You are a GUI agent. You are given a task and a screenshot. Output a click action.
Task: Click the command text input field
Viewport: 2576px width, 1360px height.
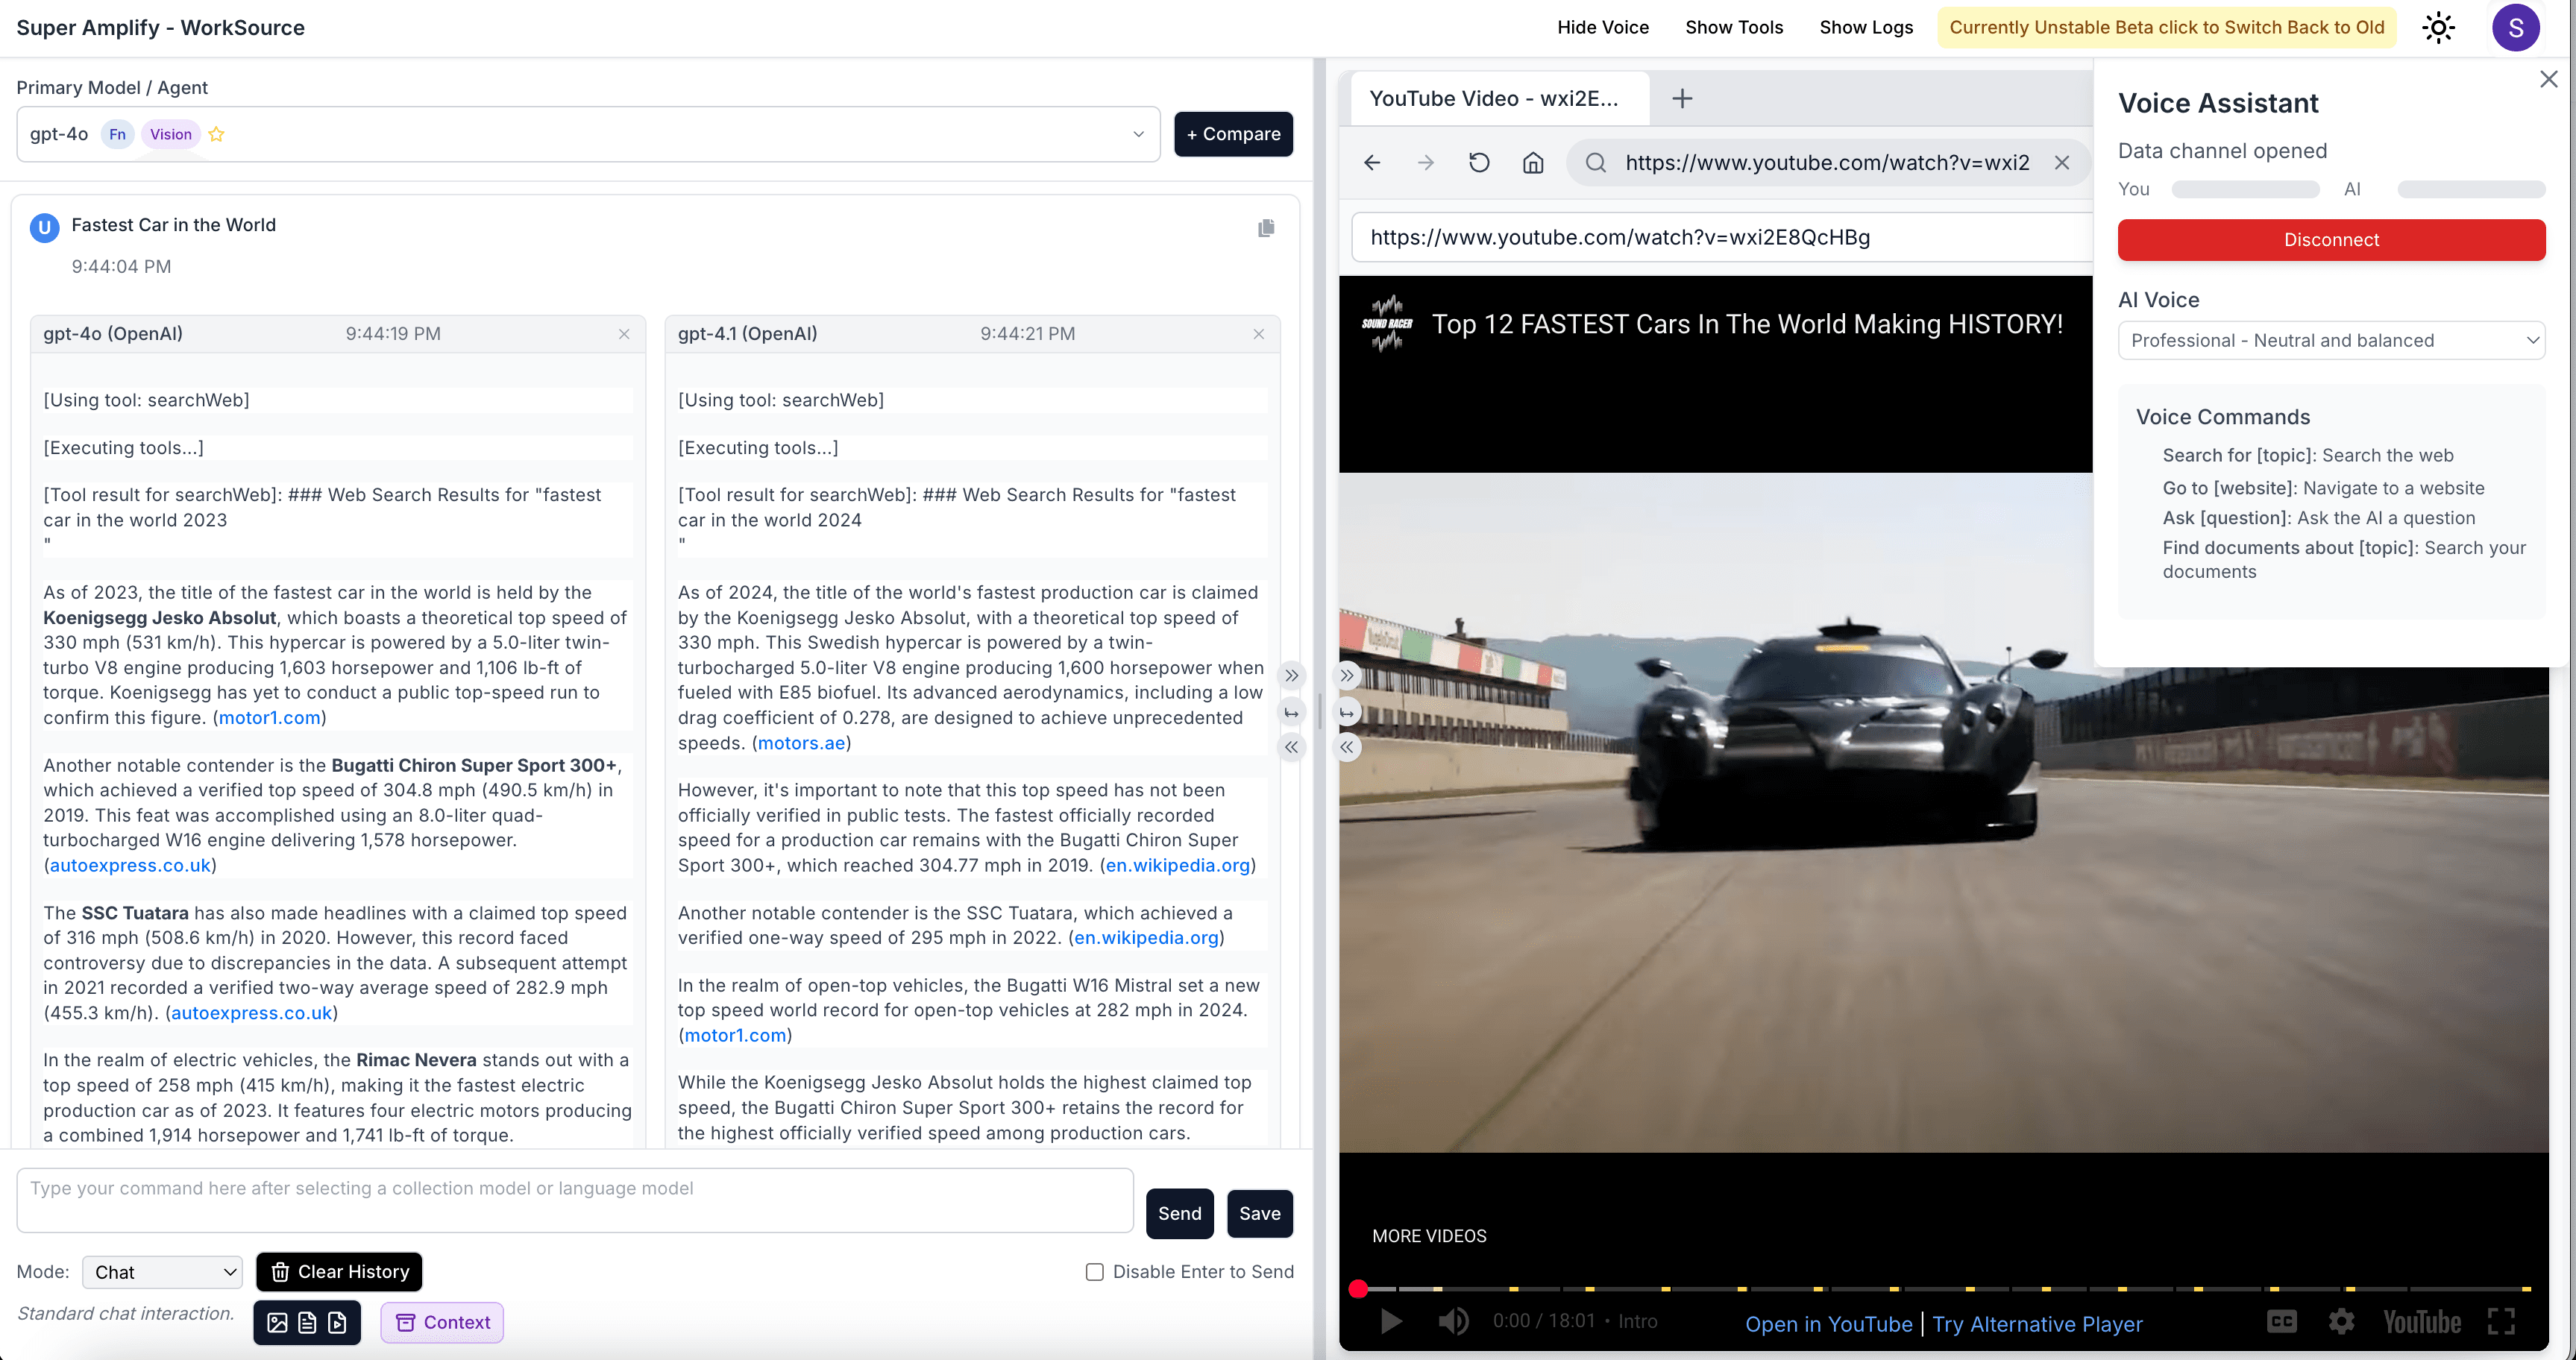tap(575, 1200)
